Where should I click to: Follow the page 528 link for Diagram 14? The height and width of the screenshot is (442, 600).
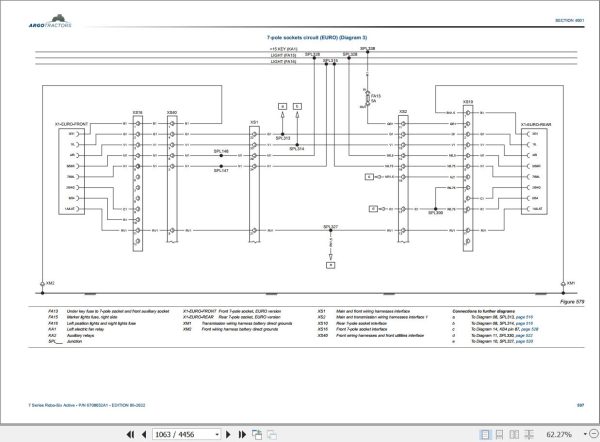pos(530,329)
